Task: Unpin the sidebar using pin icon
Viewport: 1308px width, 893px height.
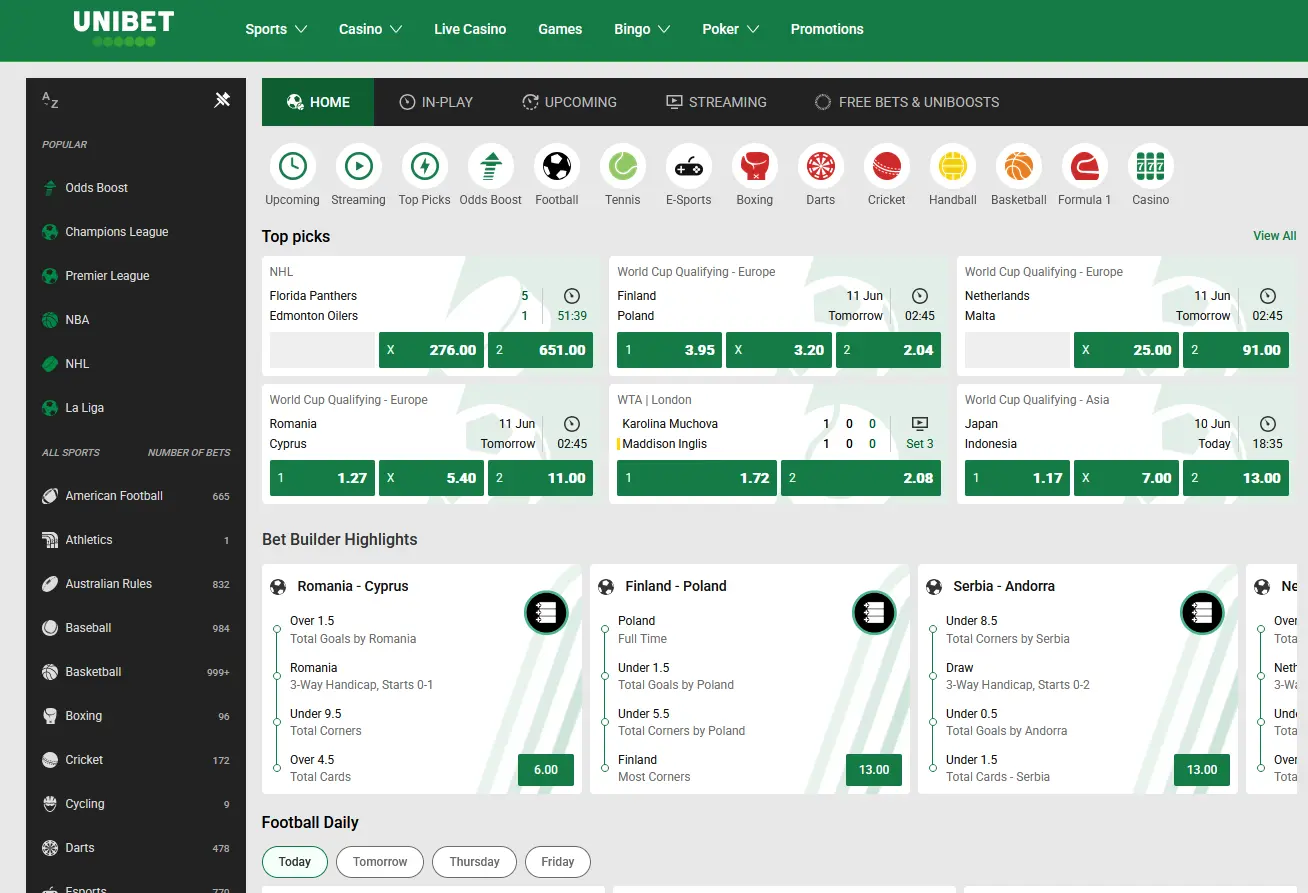Action: pyautogui.click(x=222, y=100)
